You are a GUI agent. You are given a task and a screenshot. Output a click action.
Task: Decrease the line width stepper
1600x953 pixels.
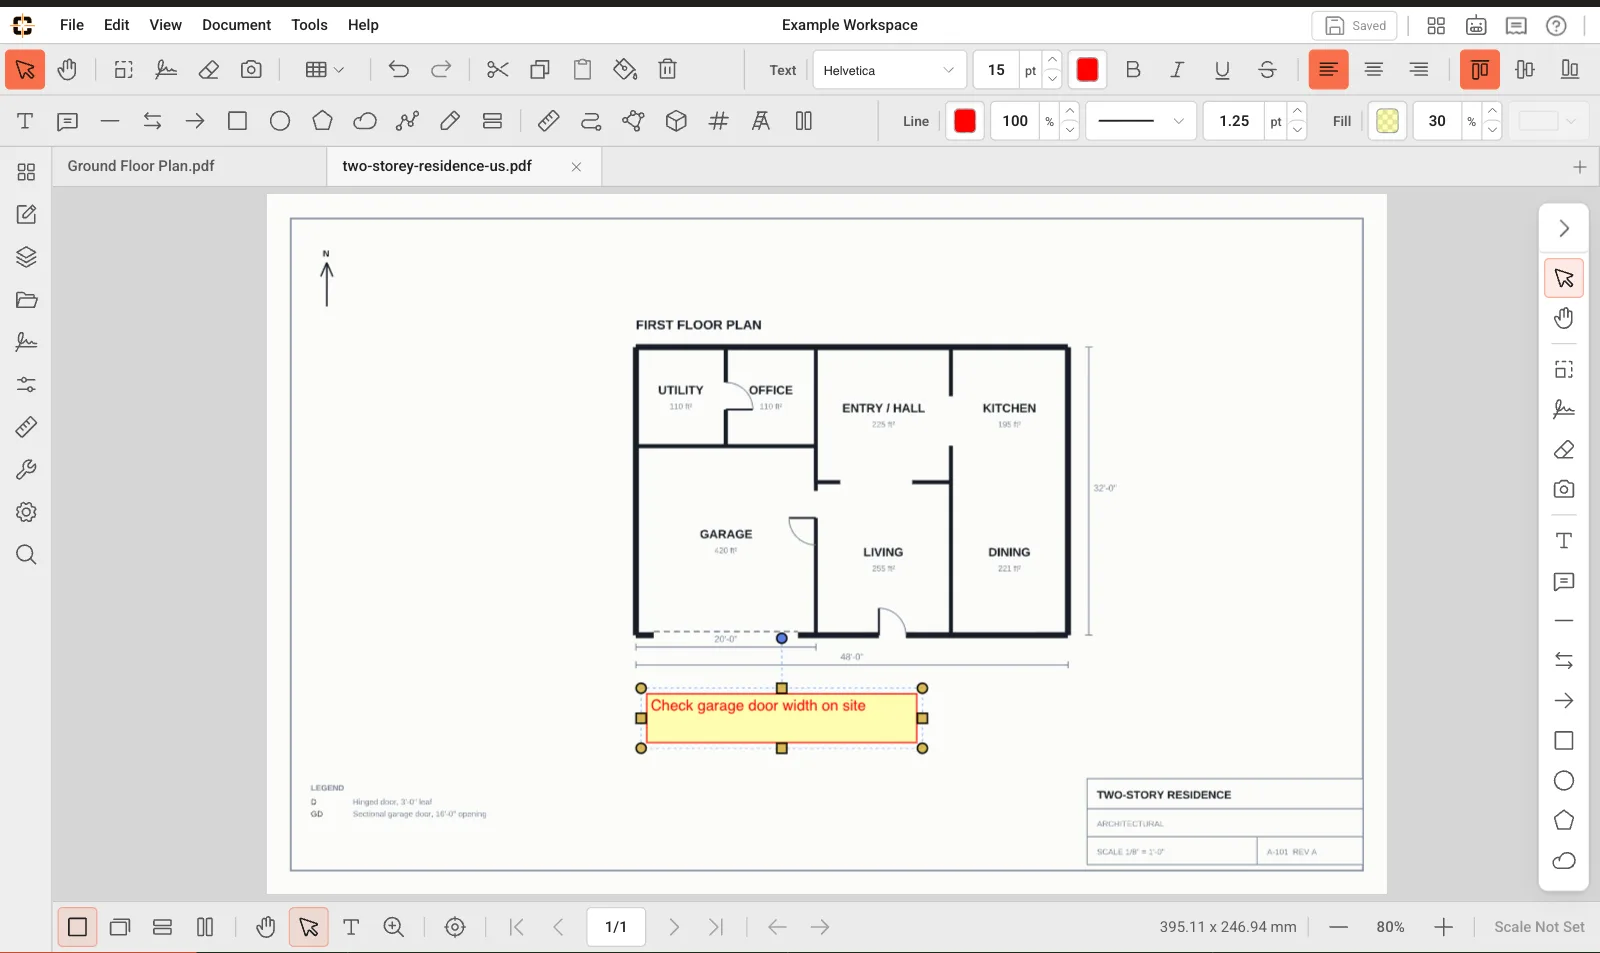click(1297, 131)
